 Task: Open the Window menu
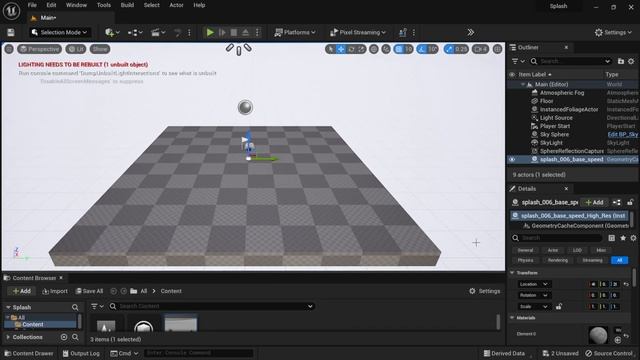[76, 5]
